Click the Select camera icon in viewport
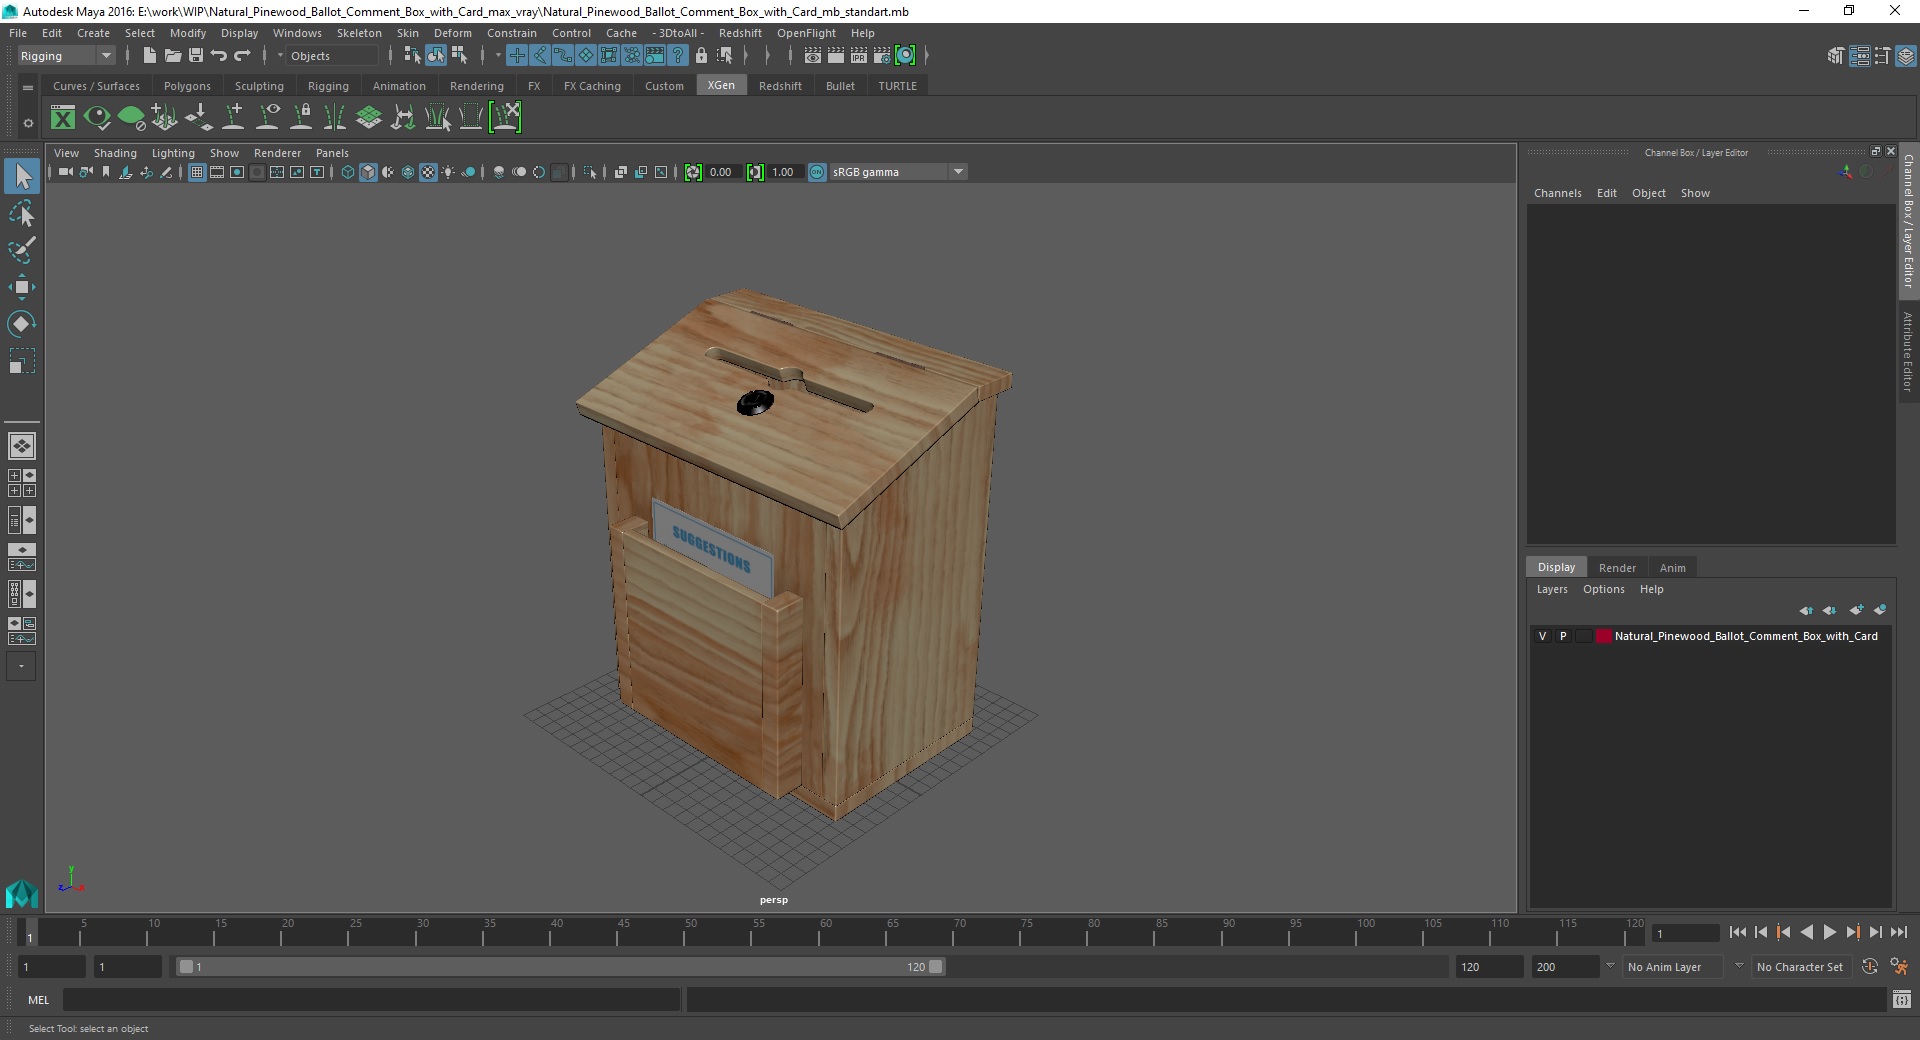The height and width of the screenshot is (1040, 1920). point(65,172)
